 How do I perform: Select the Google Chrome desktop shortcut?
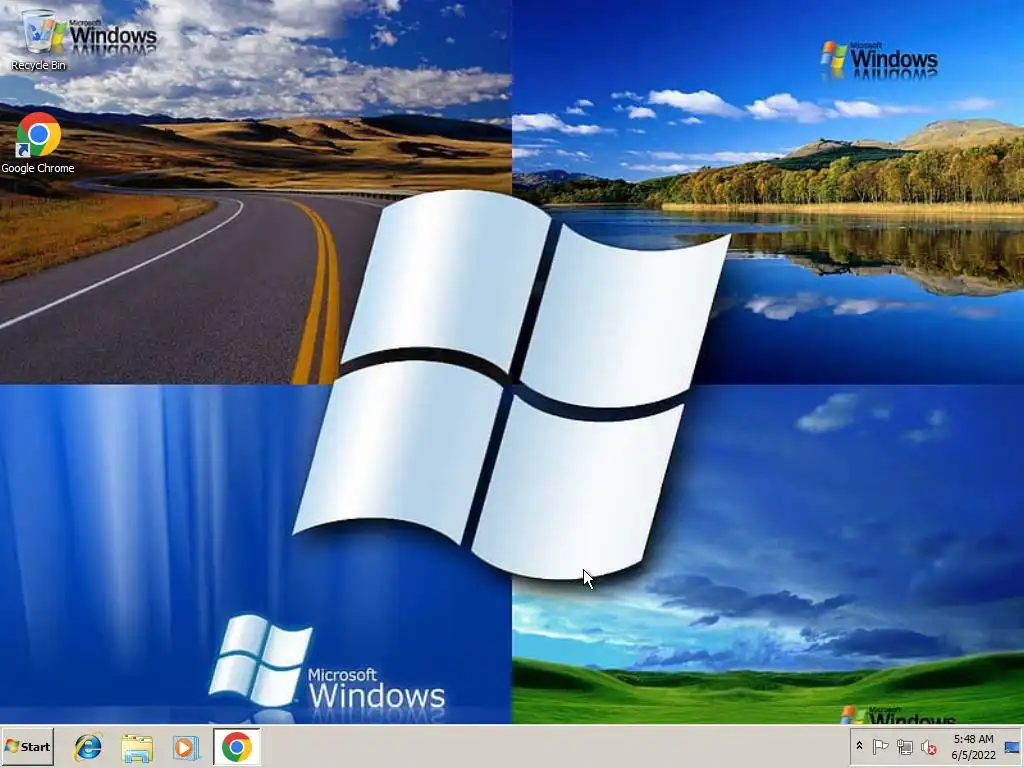38,144
